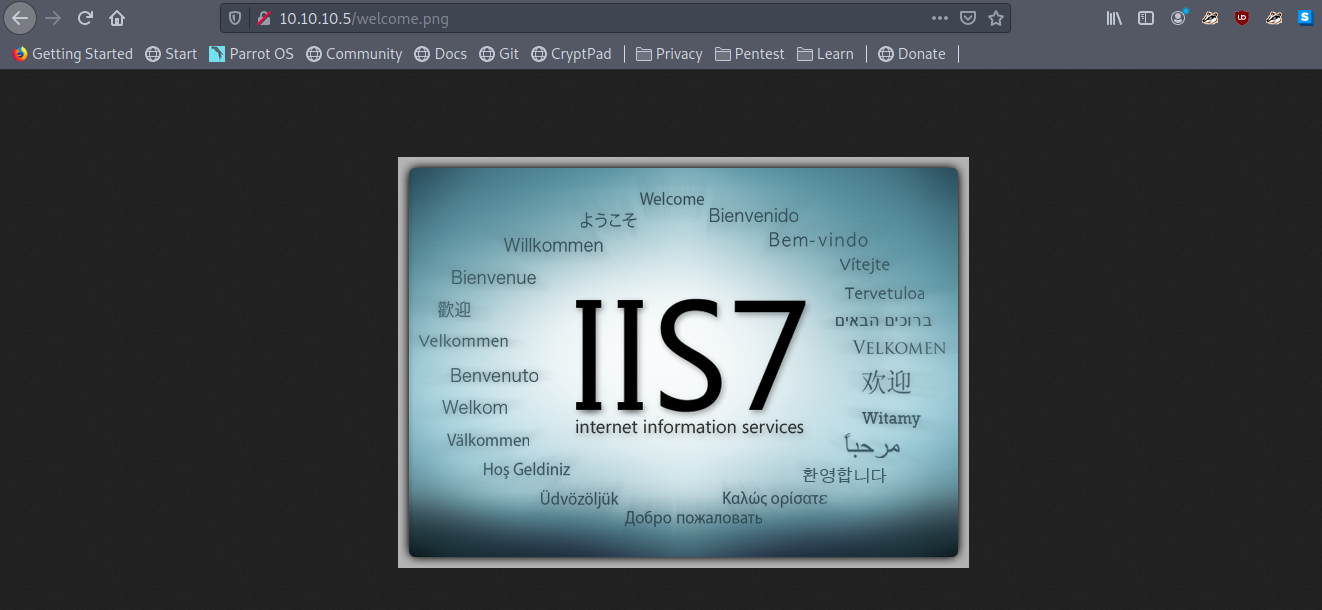Click the insecure connection padlock icon

pos(263,18)
